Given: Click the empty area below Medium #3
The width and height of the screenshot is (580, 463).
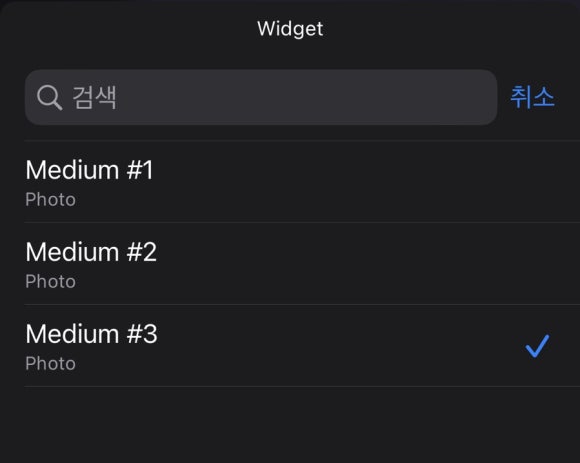Looking at the screenshot, I should click(x=290, y=425).
